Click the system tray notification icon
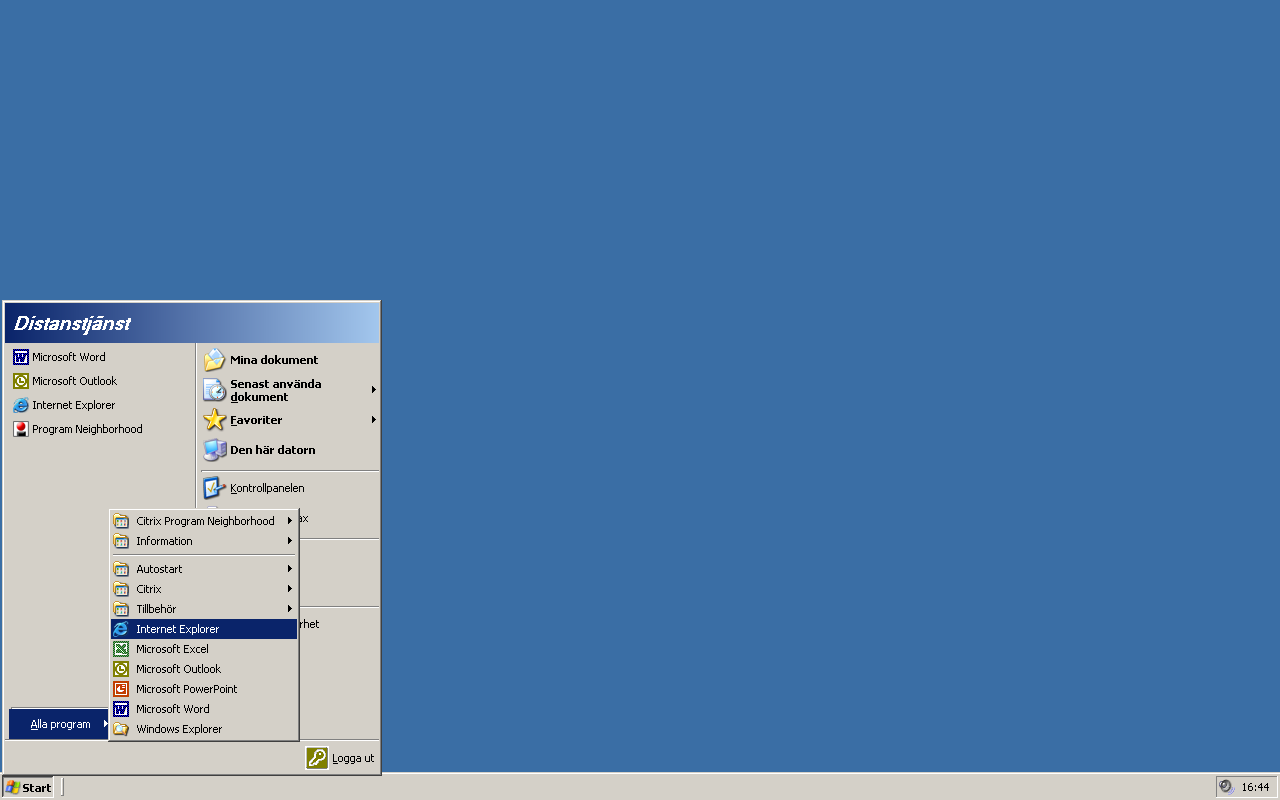 [x=1226, y=787]
